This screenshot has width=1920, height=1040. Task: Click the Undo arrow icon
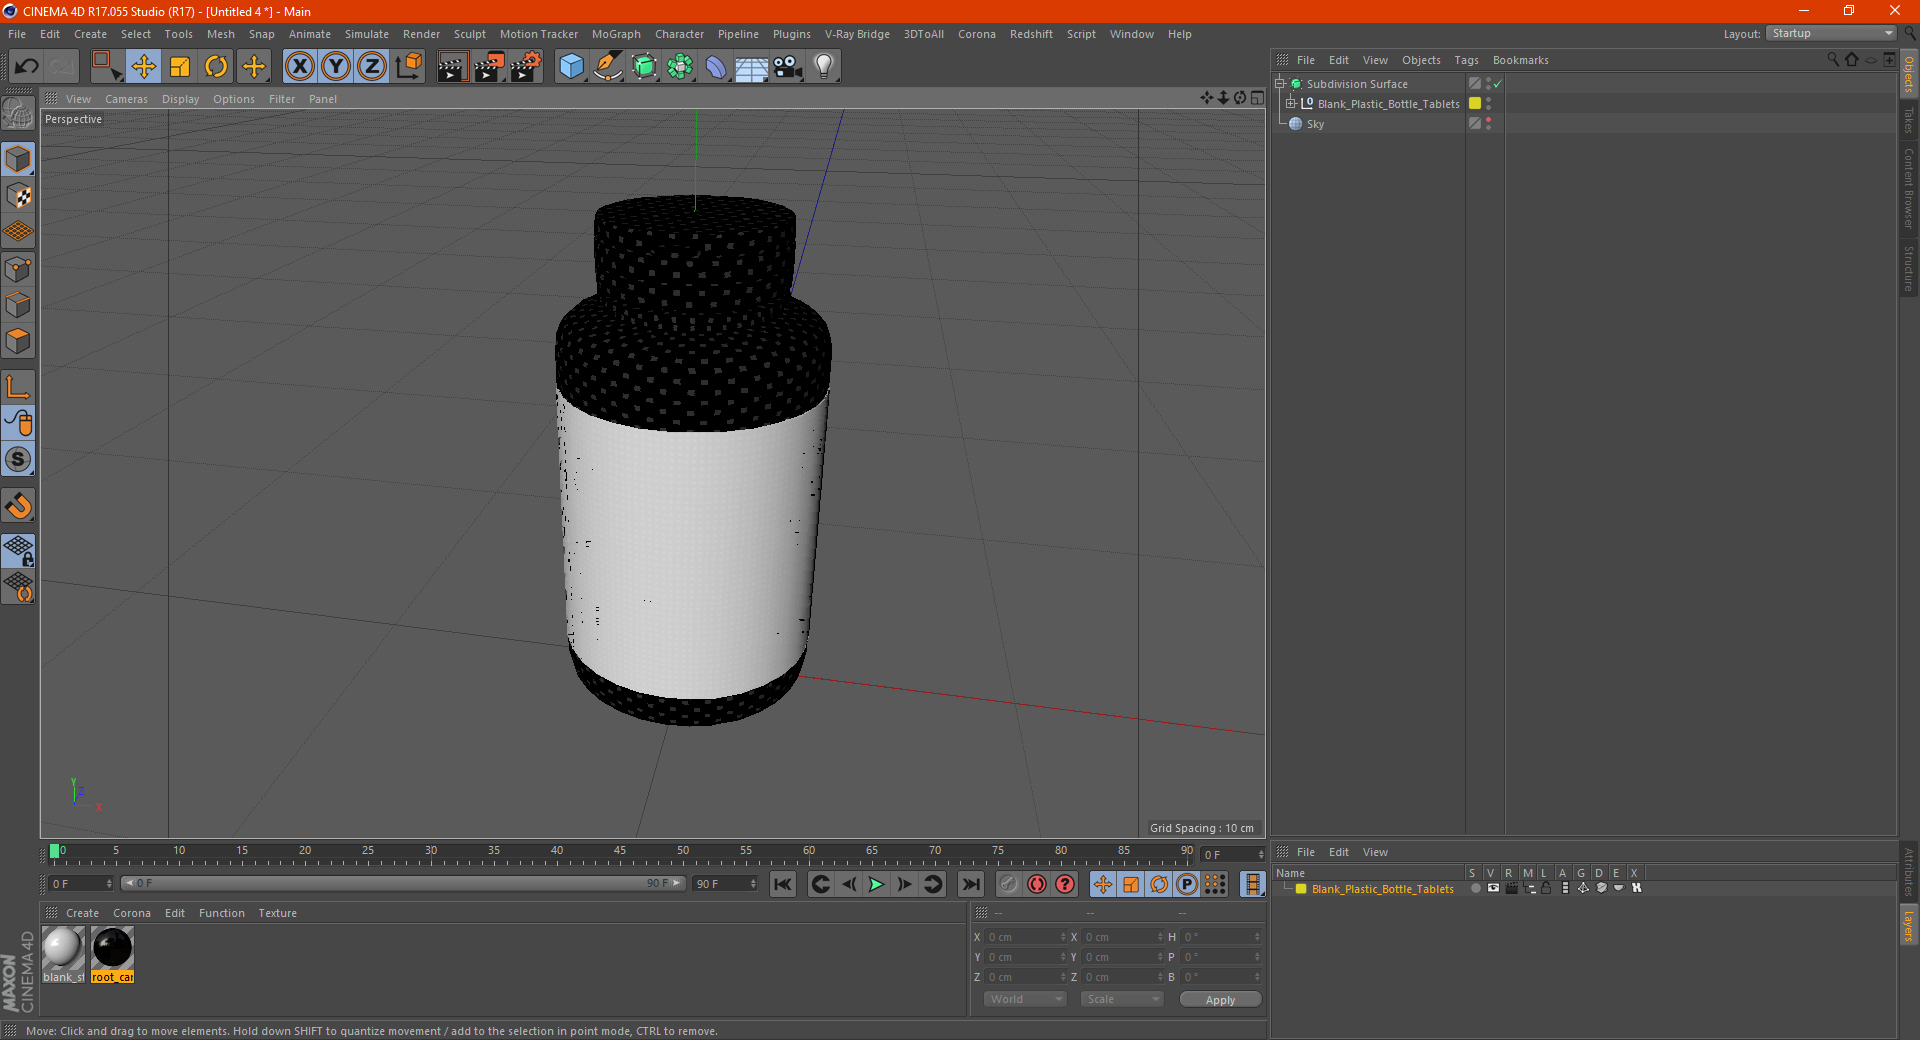[x=27, y=67]
